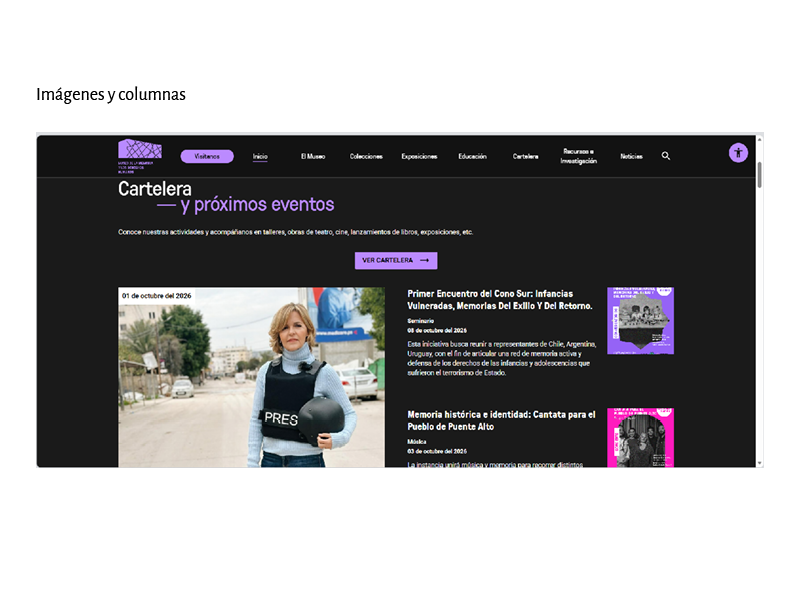Open the search magnifier icon
Viewport: 800px width, 600px height.
(x=666, y=156)
